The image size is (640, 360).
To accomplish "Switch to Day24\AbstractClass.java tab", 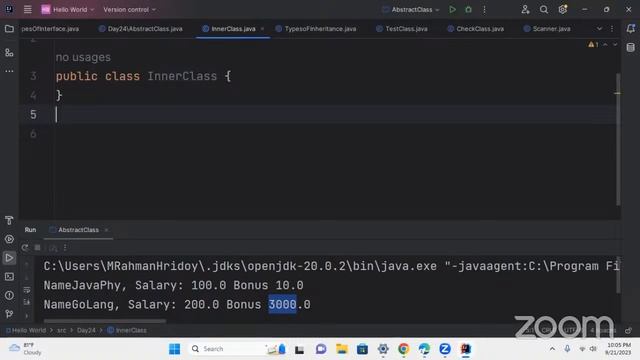I will pos(141,29).
